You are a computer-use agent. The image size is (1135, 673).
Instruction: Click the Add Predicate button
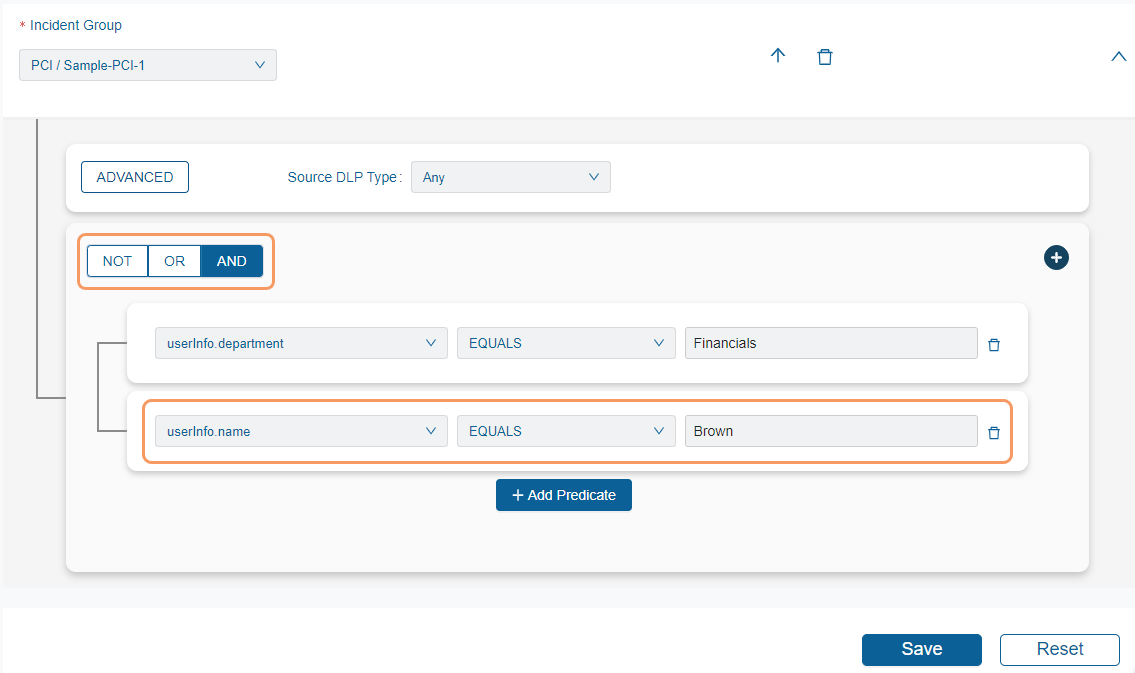click(563, 494)
